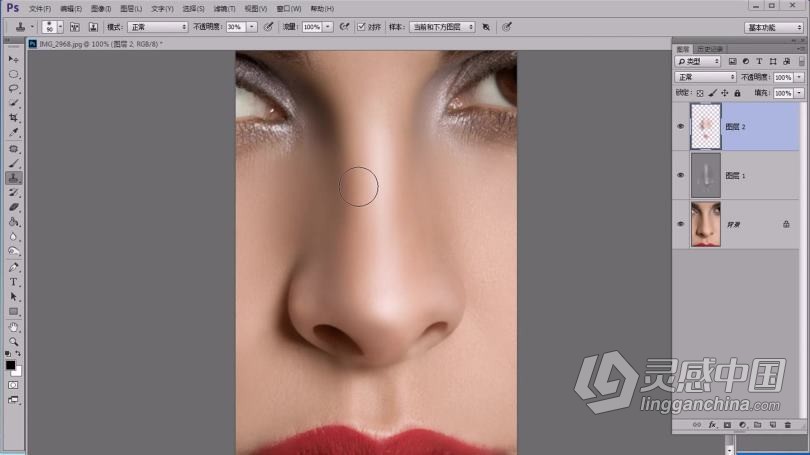Open the 编辑(E) Edit menu

(x=71, y=9)
